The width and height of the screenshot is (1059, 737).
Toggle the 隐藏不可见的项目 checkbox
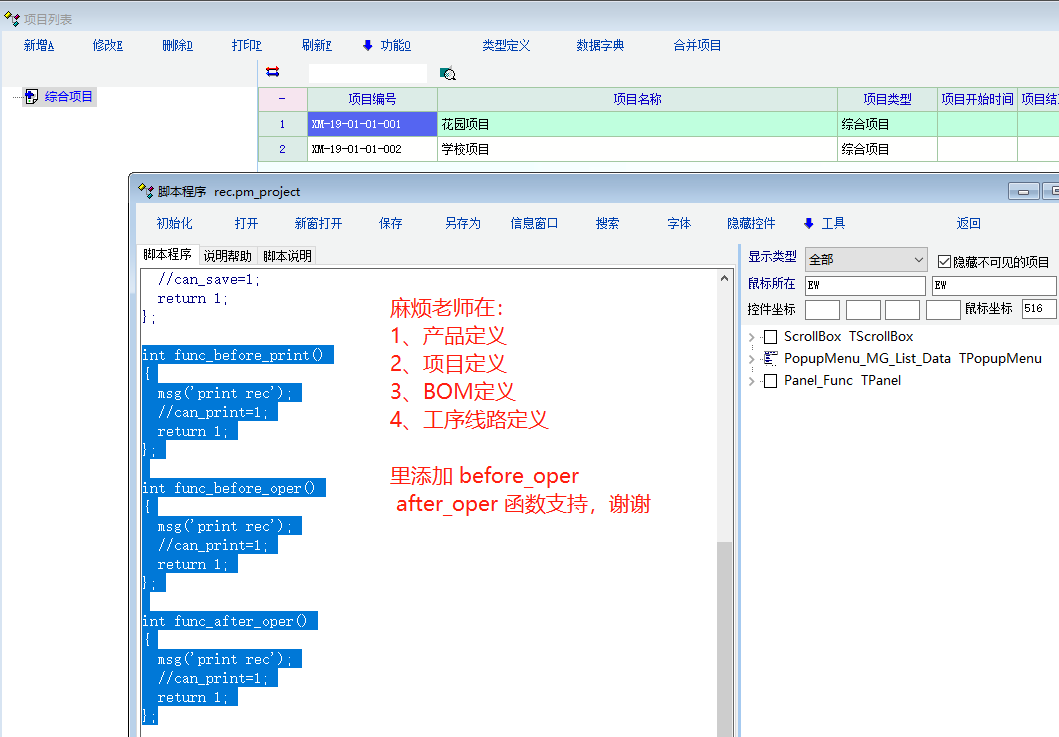click(944, 261)
